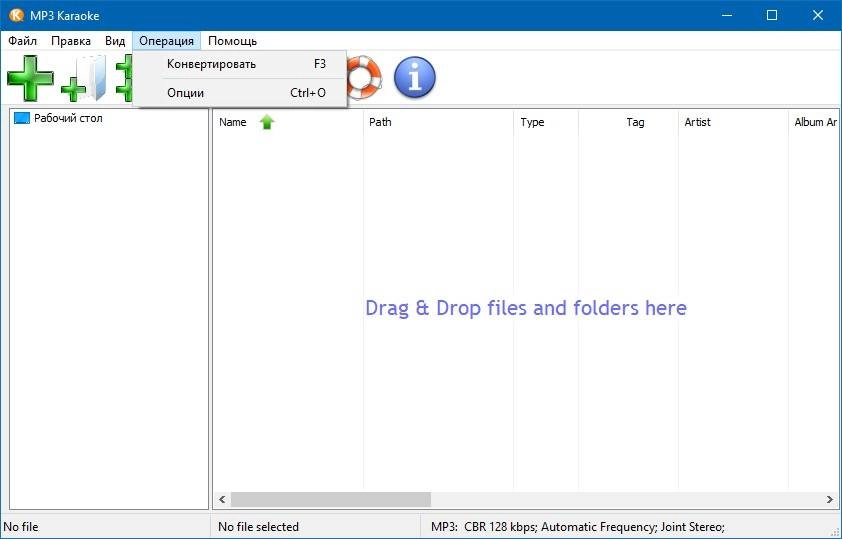Screen dimensions: 842x539
Task: Click the horizontal scrollbar right arrow
Action: (x=830, y=500)
